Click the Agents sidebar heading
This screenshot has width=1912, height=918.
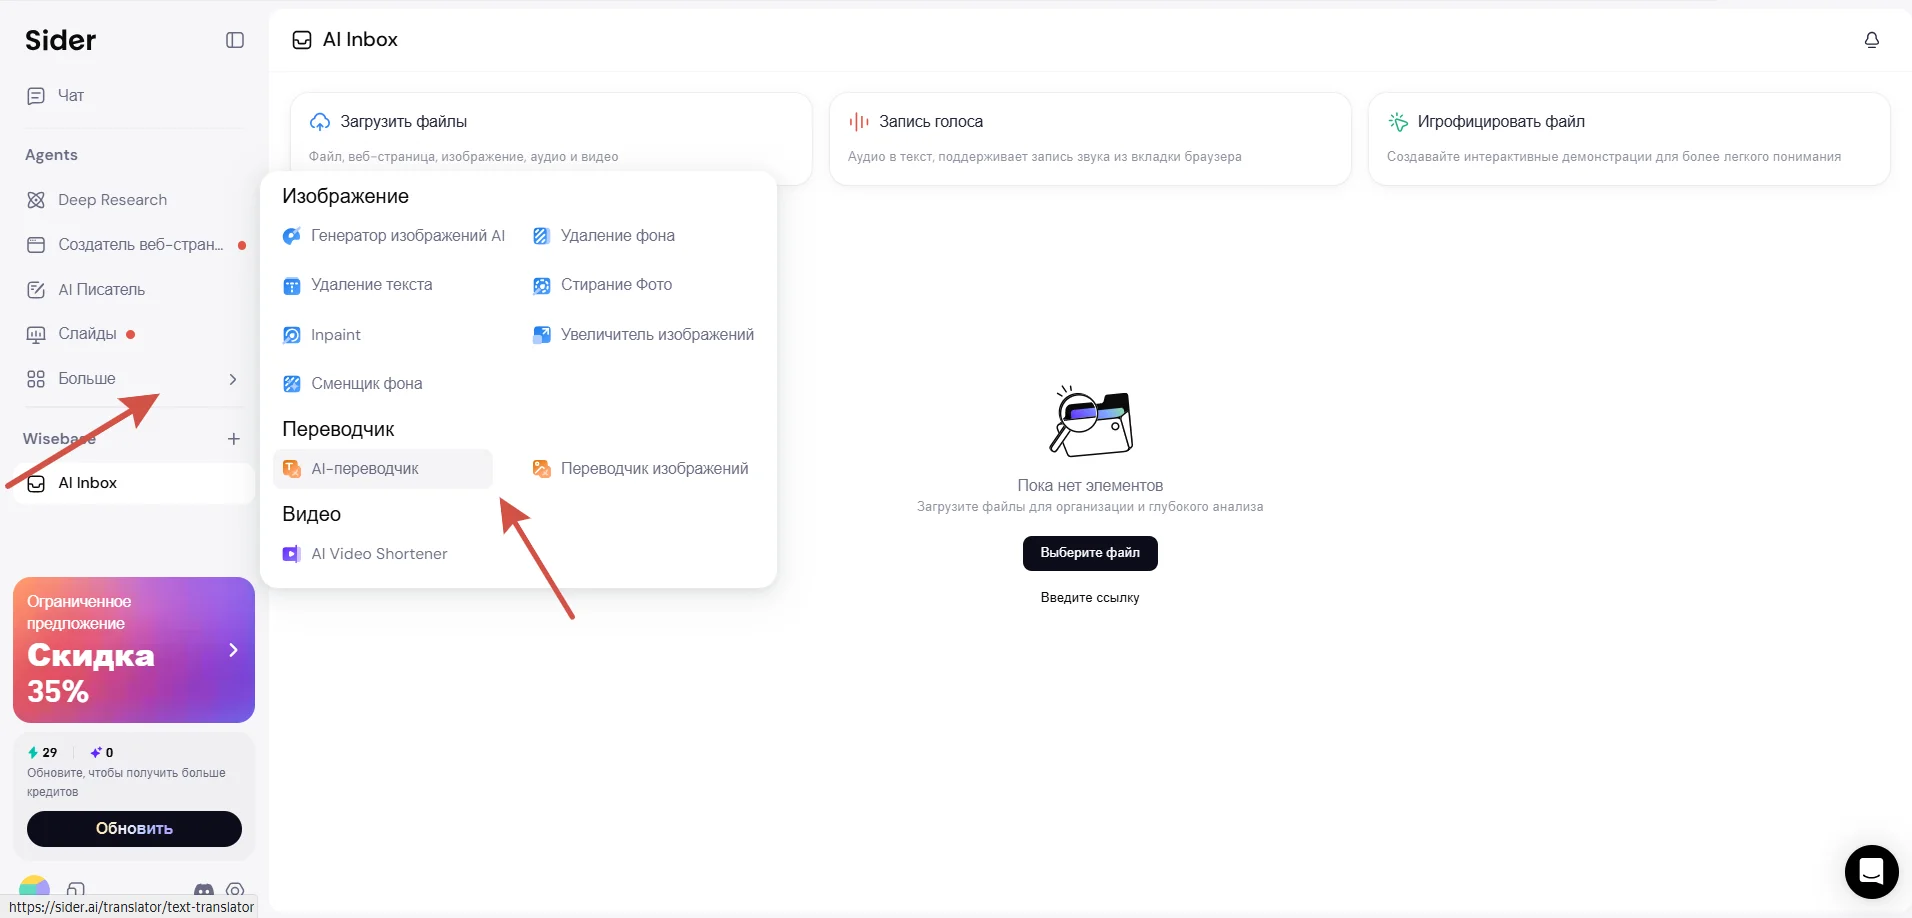click(x=51, y=155)
